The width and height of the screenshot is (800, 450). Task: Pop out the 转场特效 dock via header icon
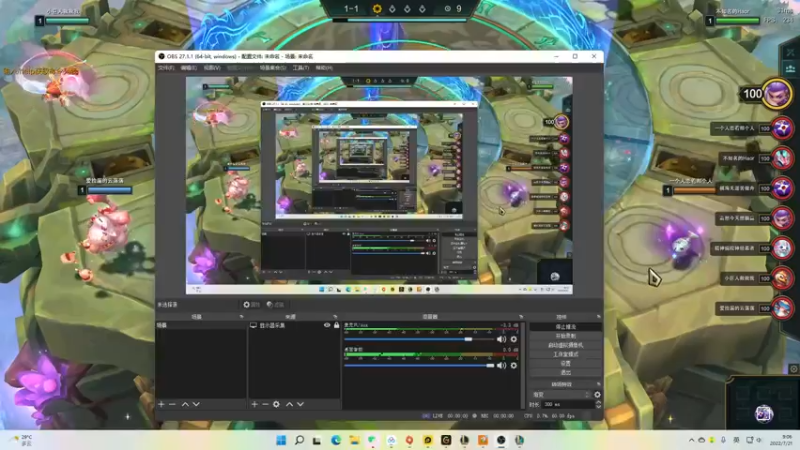(598, 384)
